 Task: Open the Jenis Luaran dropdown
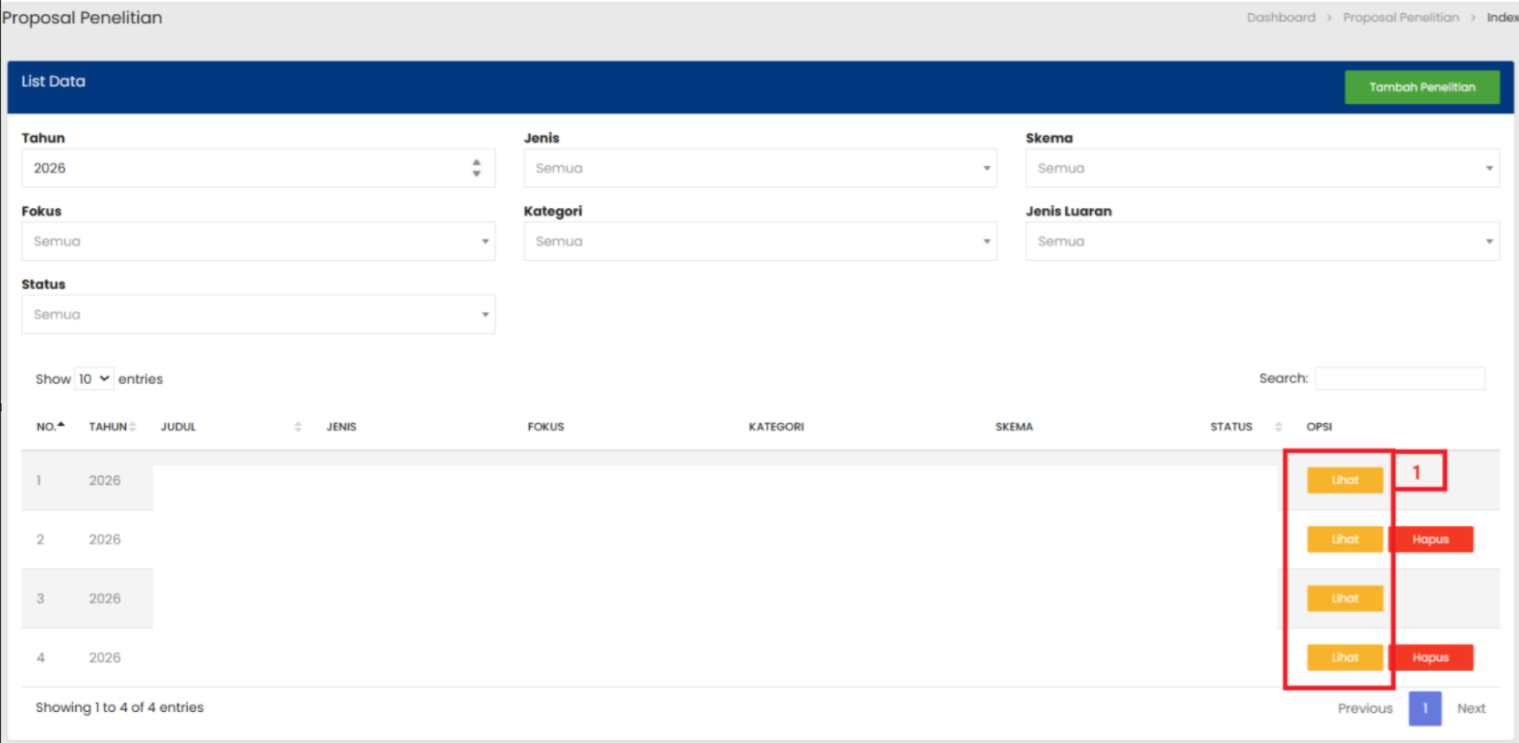coord(1261,241)
